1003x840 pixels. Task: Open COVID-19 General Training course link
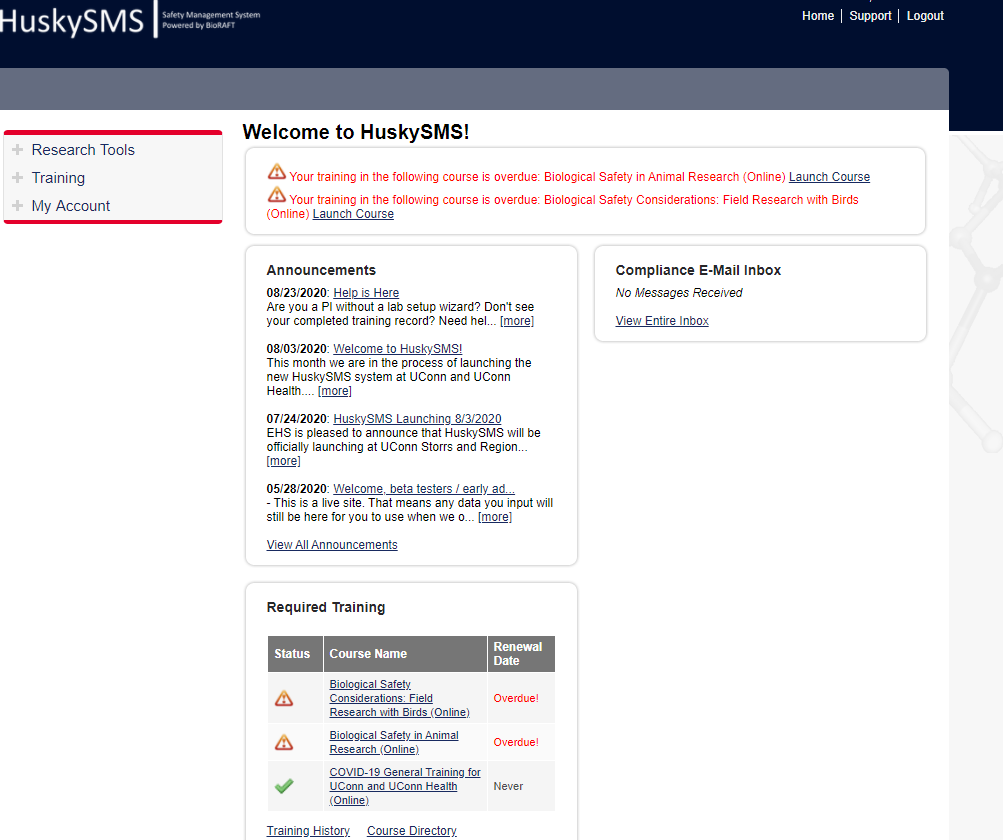405,786
